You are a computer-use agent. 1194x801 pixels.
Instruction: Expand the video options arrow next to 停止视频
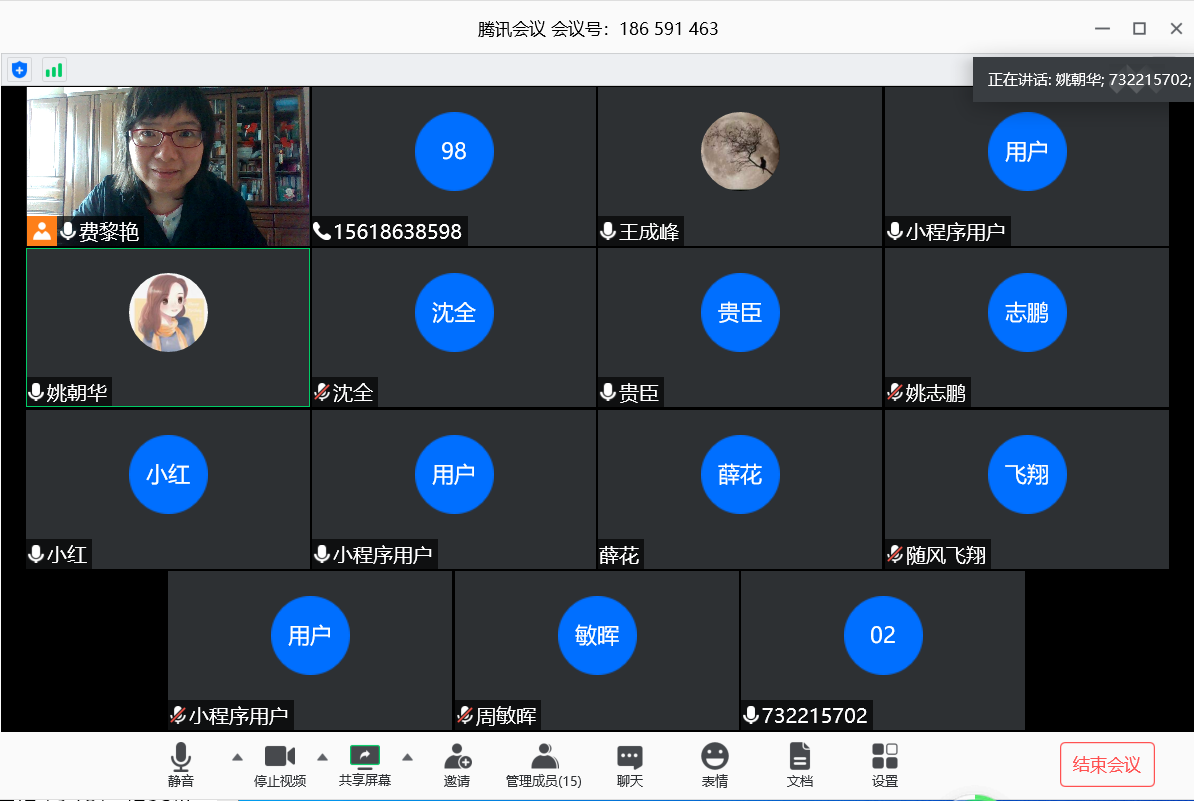pos(322,755)
